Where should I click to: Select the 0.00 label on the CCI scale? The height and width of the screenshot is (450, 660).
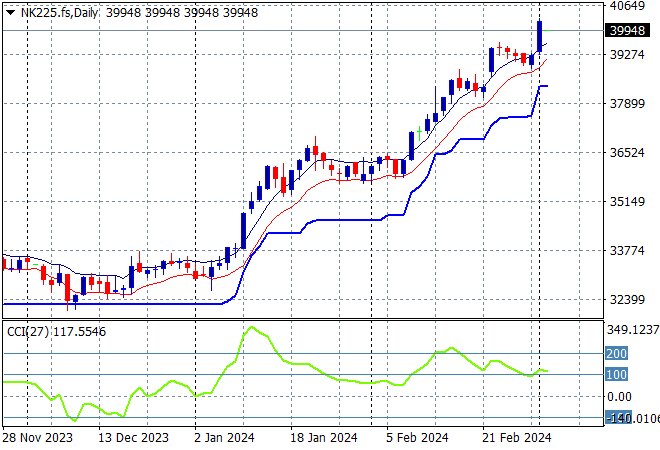(620, 397)
